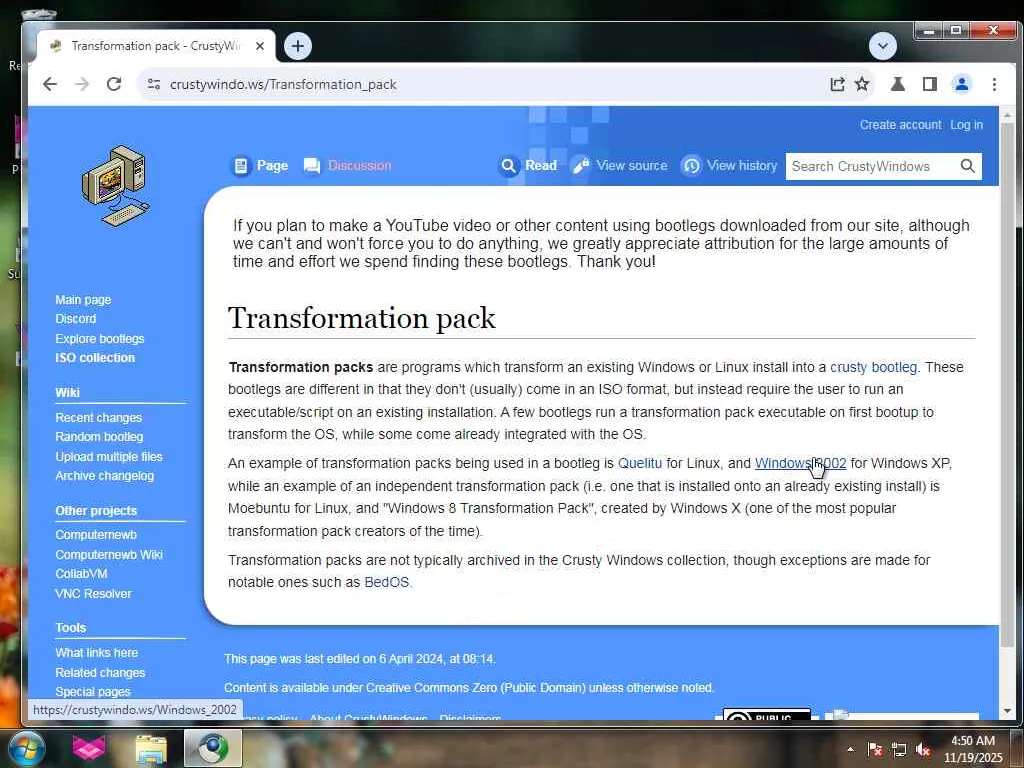Click the Tools sidebar heading
Screen dimensions: 1024x768
(x=71, y=628)
